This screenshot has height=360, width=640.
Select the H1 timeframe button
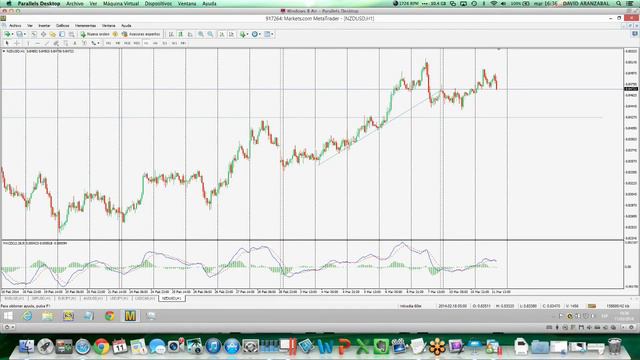146,43
